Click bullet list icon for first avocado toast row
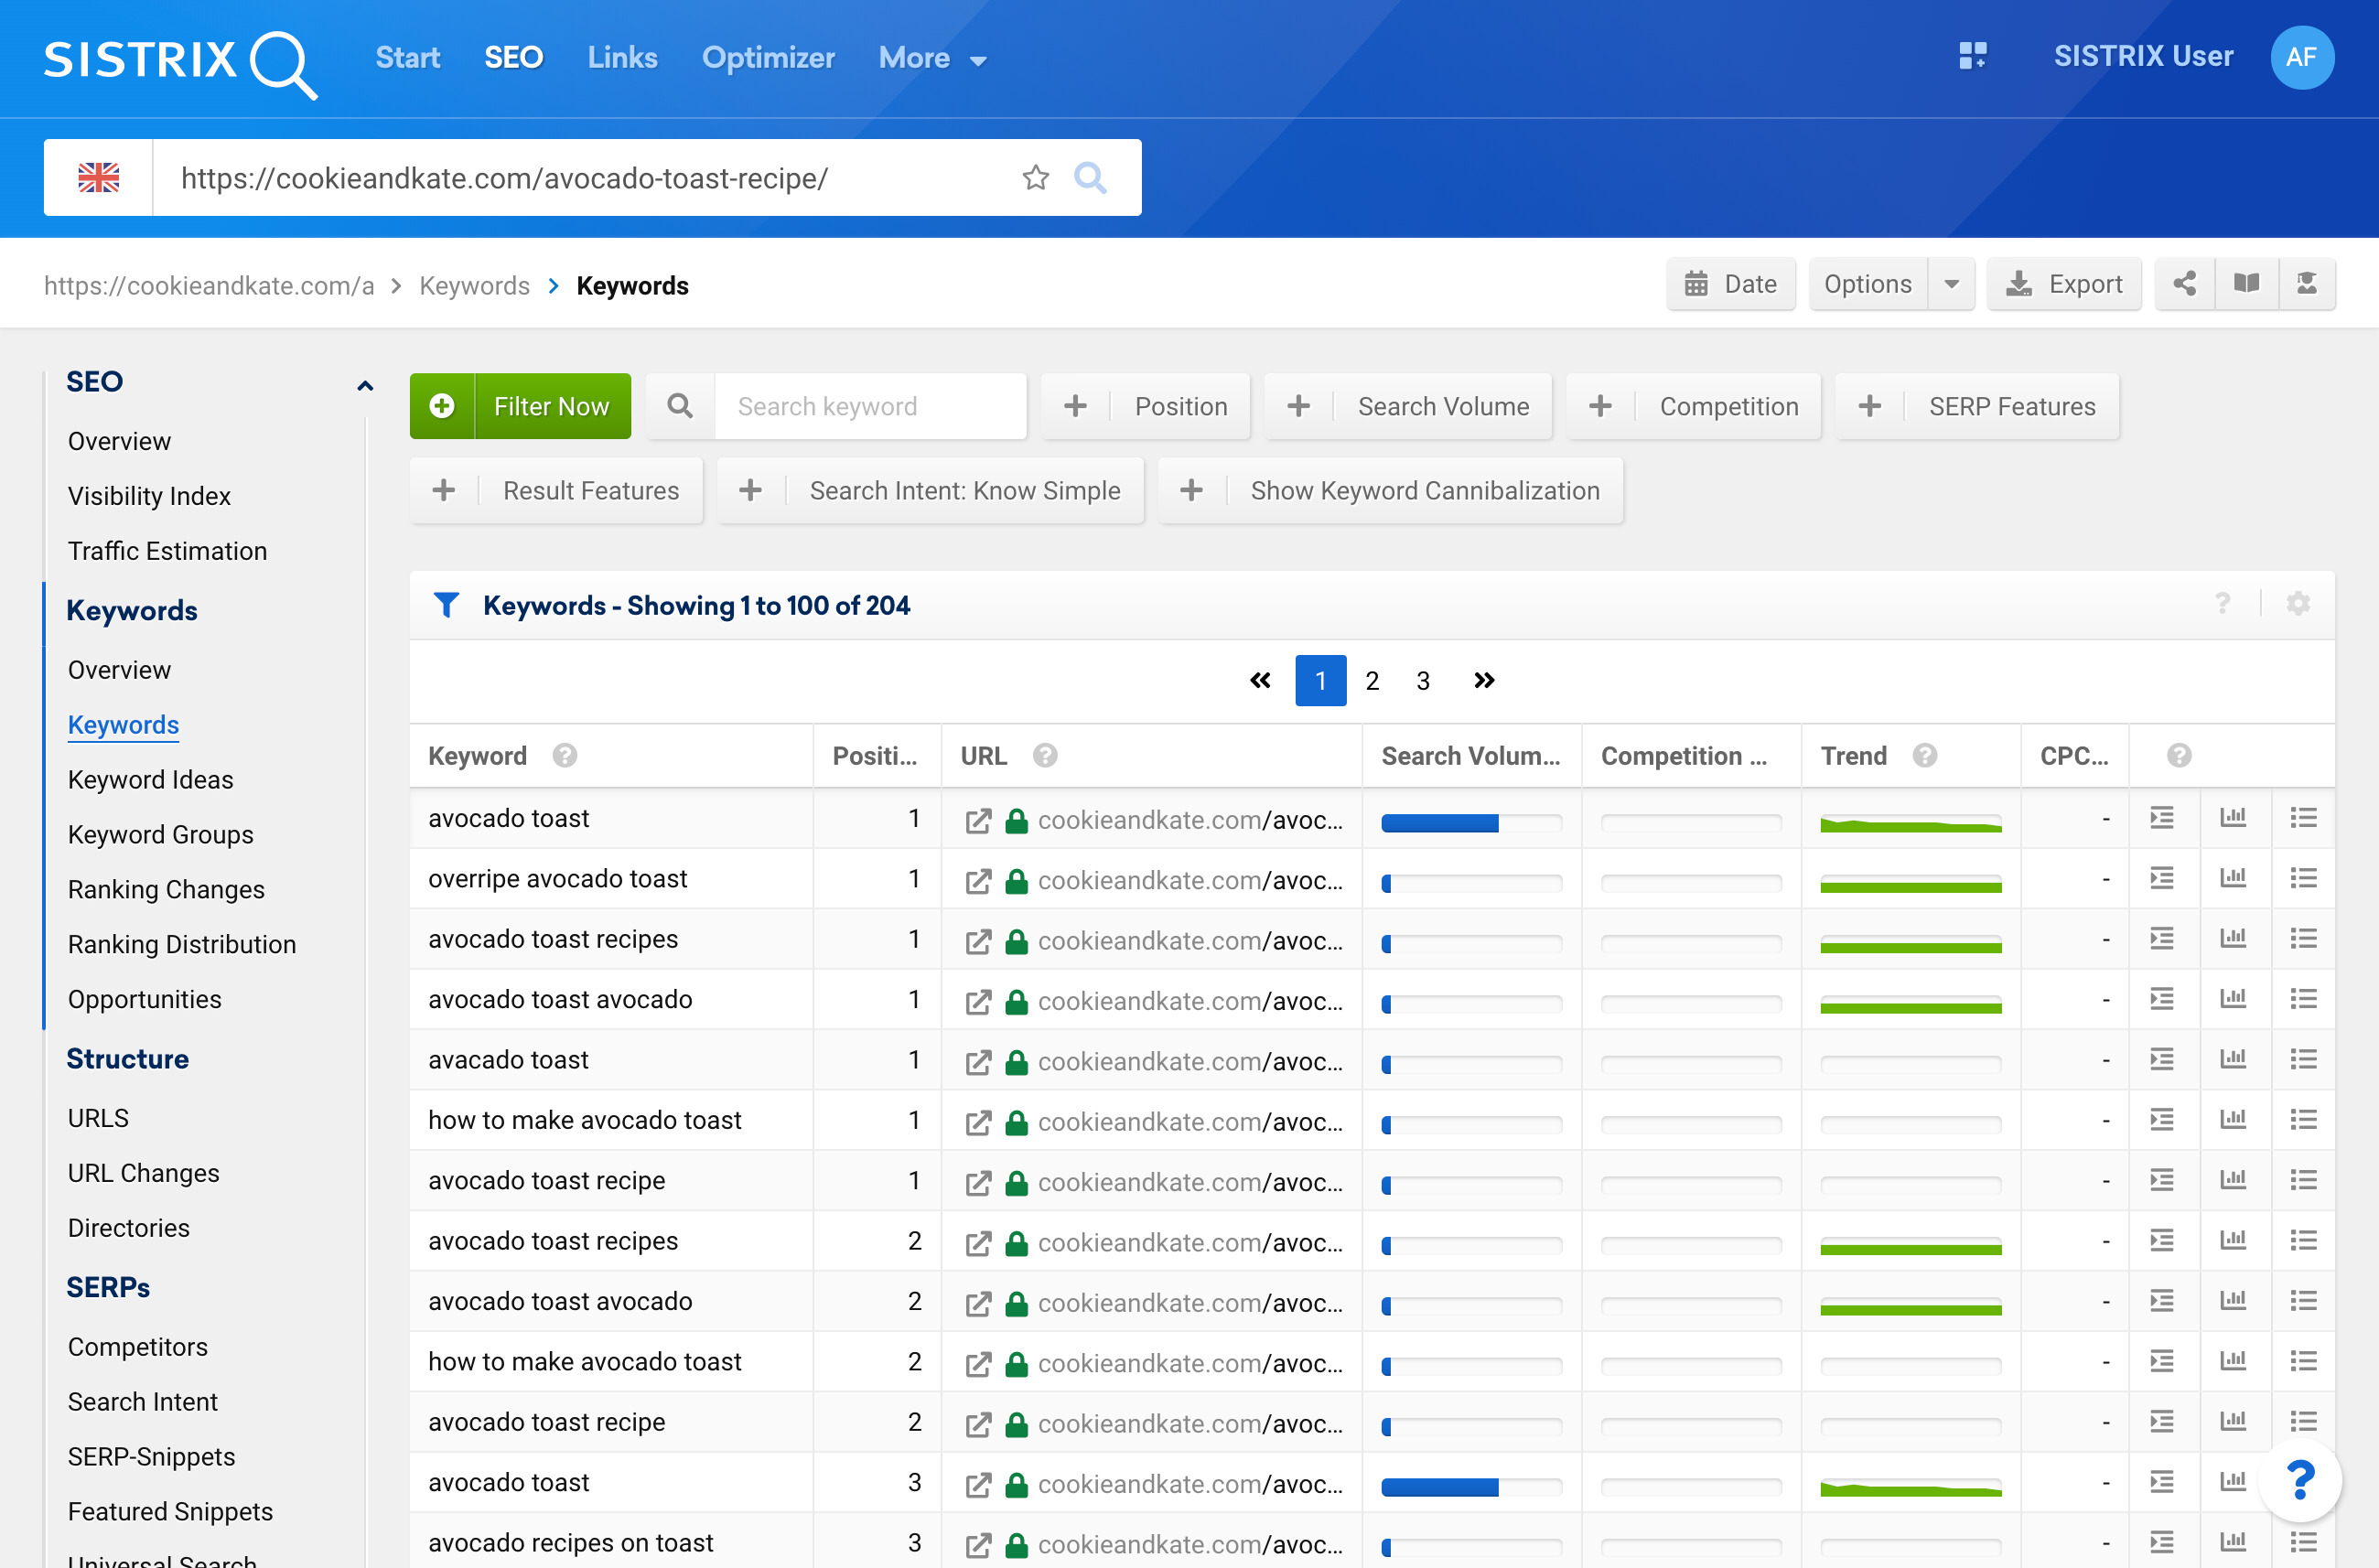 2303,818
